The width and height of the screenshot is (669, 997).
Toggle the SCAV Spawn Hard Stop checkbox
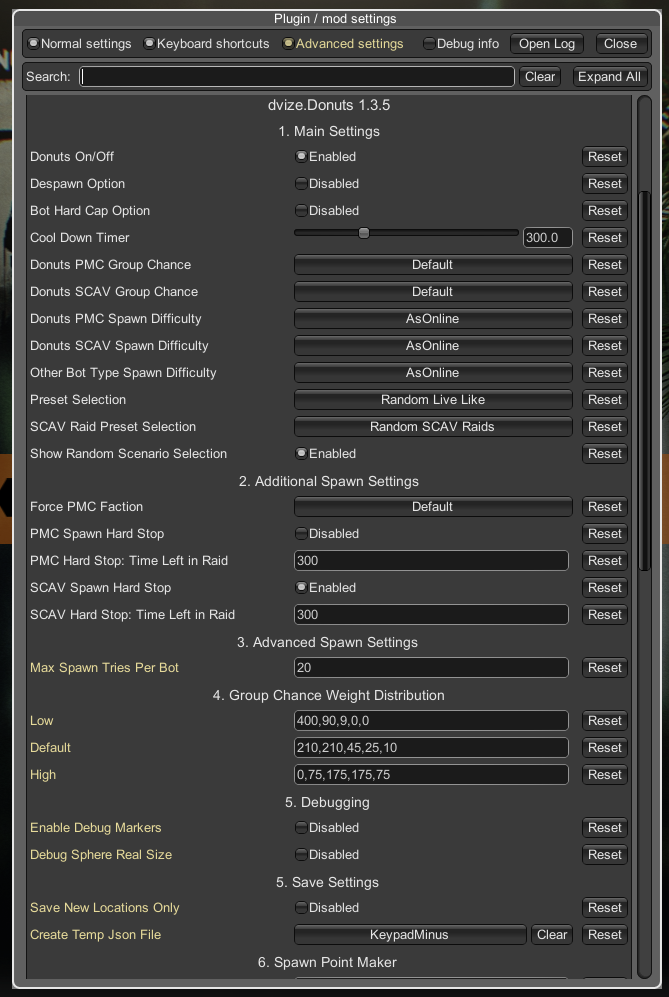(301, 588)
